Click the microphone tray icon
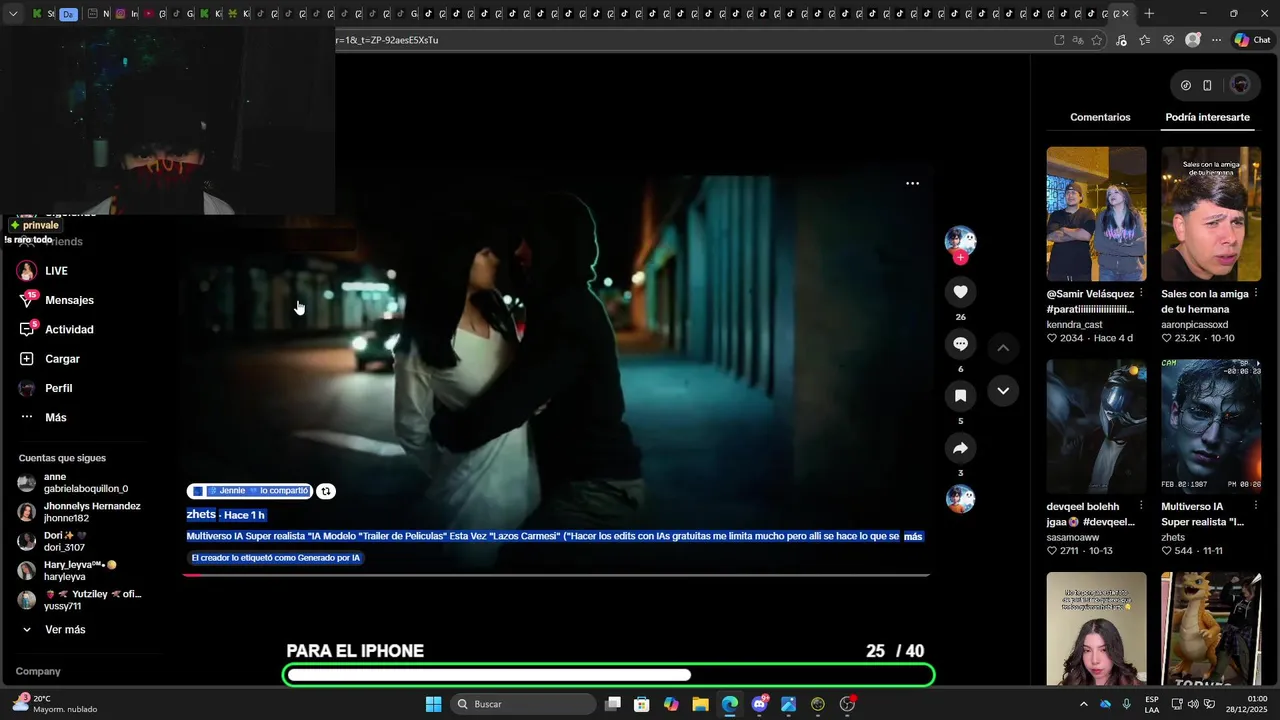Image resolution: width=1280 pixels, height=720 pixels. 1127,704
